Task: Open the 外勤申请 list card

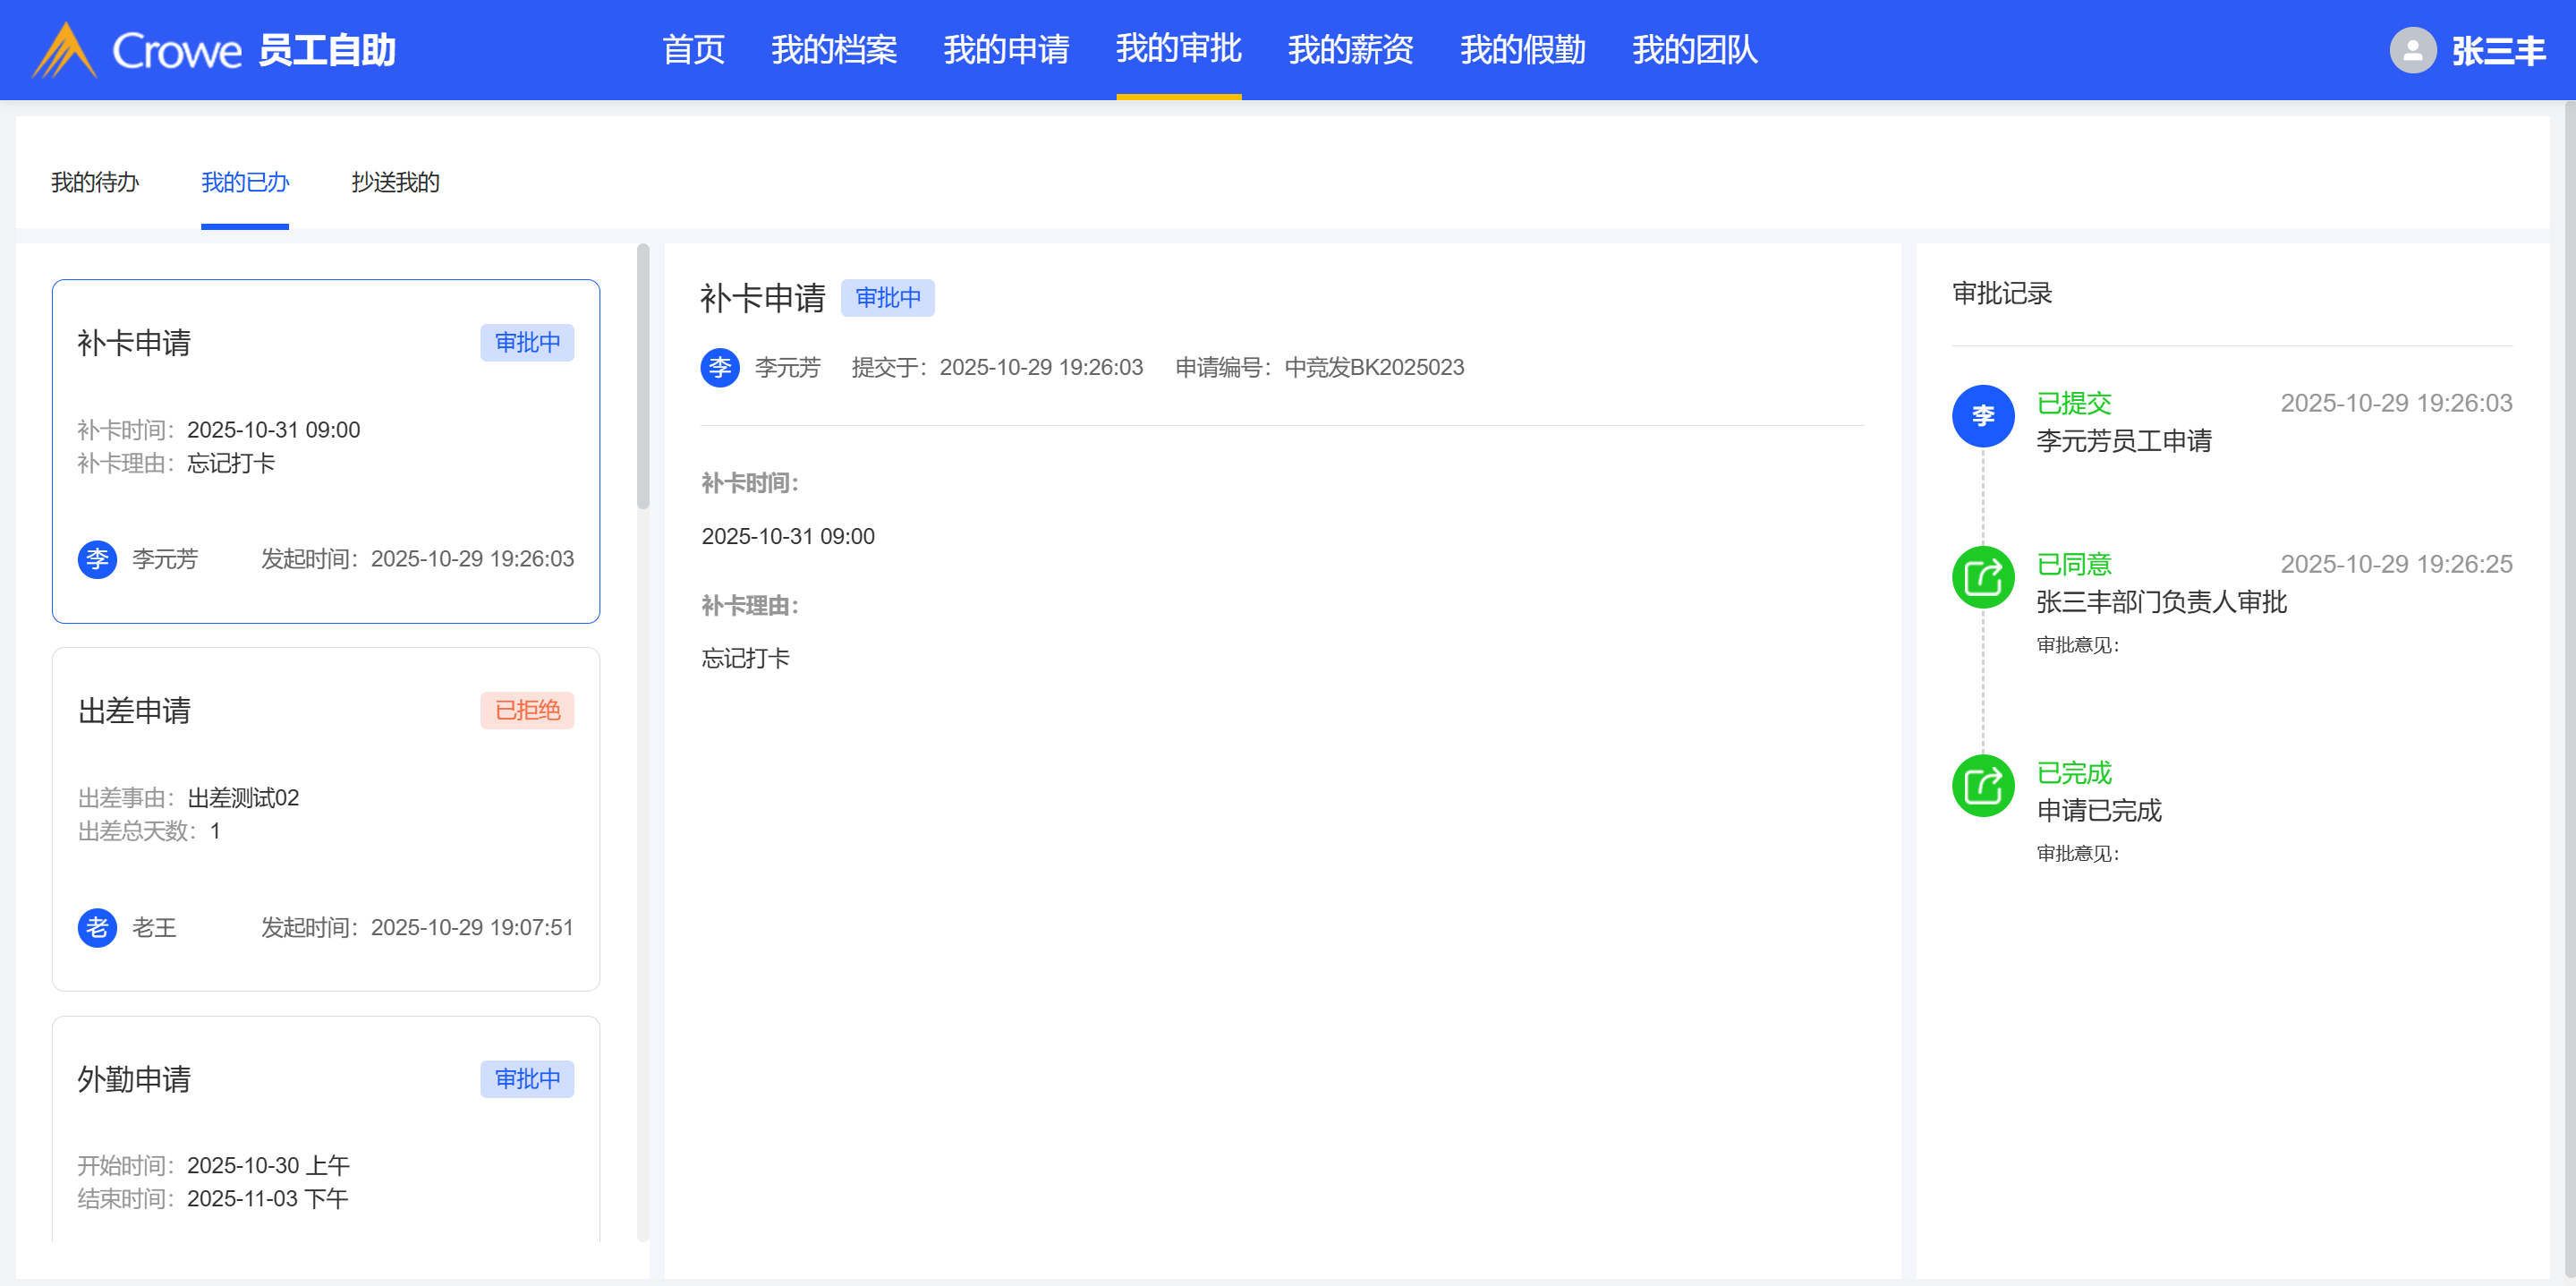Action: click(x=325, y=1130)
